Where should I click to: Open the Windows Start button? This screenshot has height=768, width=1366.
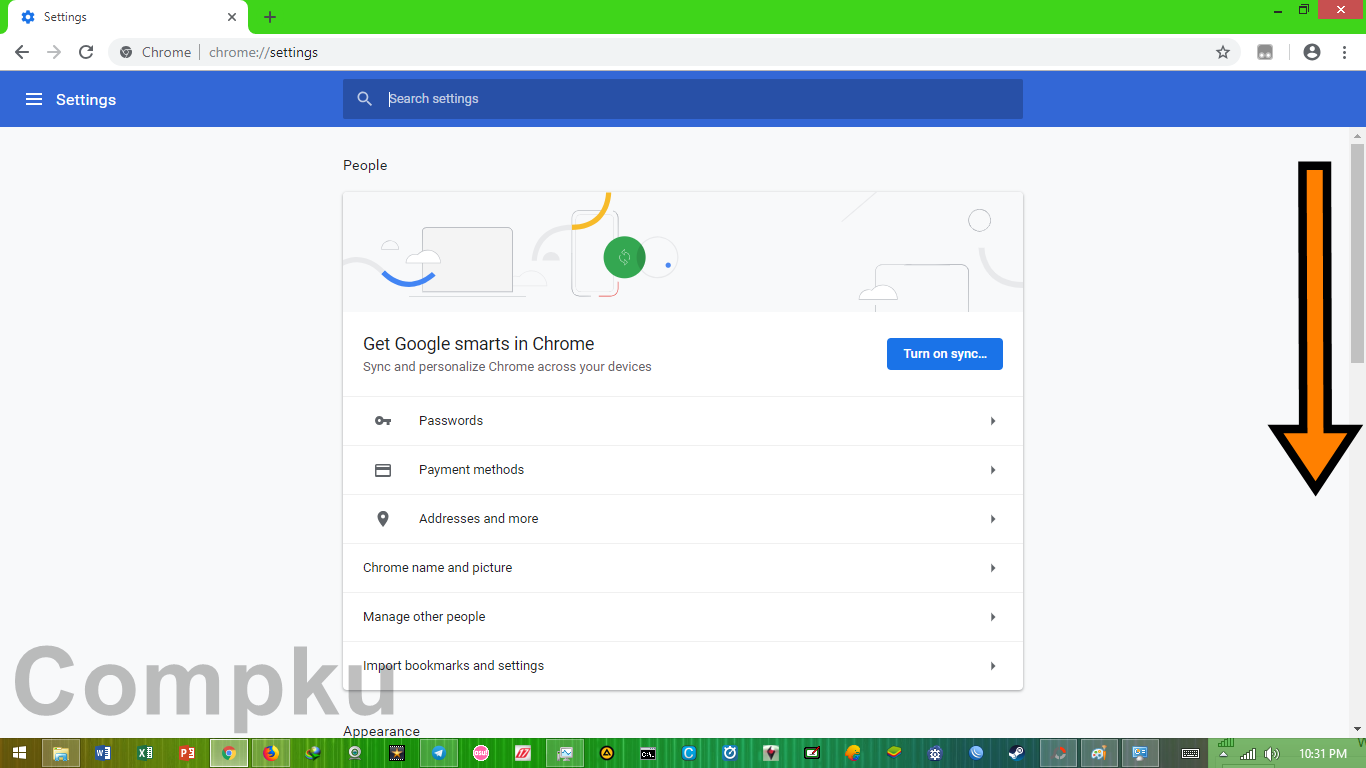pos(19,753)
